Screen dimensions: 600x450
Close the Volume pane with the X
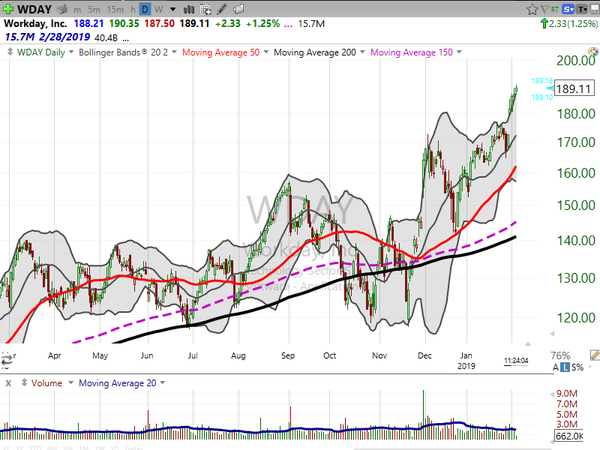click(x=8, y=383)
